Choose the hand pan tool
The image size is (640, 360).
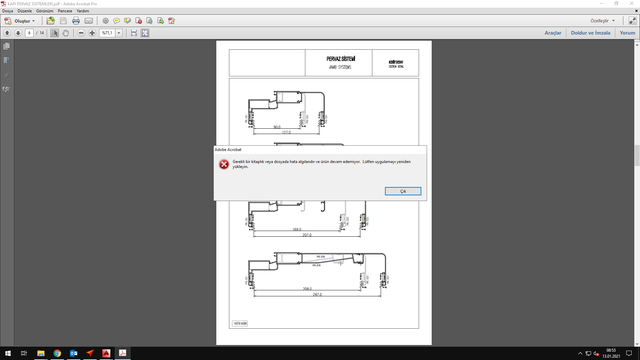pyautogui.click(x=65, y=33)
